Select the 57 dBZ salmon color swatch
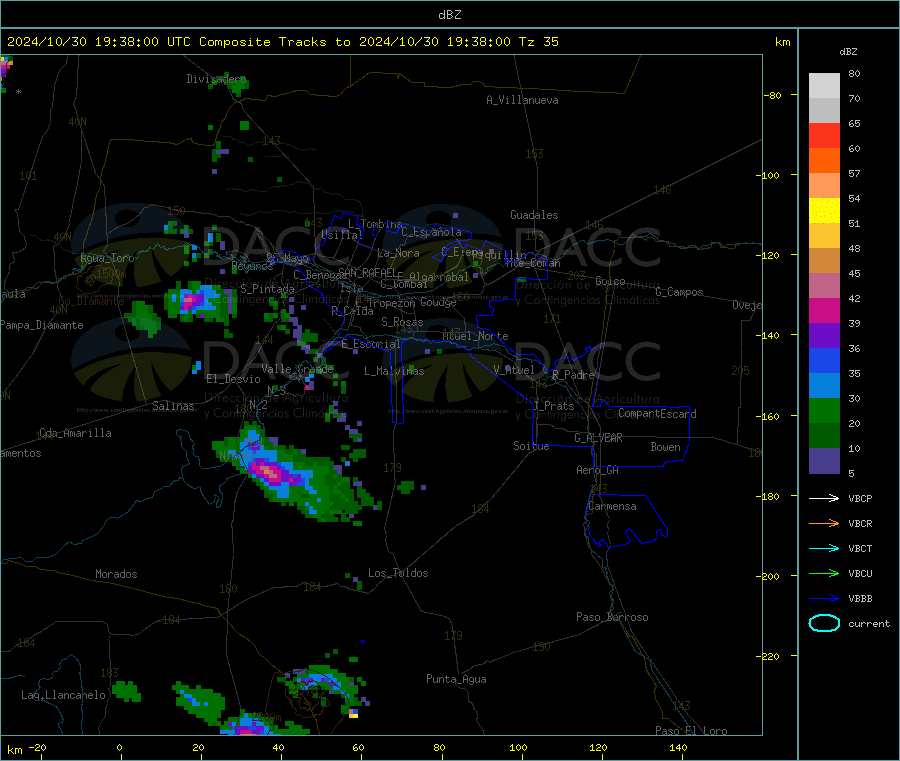The height and width of the screenshot is (761, 900). pos(824,186)
